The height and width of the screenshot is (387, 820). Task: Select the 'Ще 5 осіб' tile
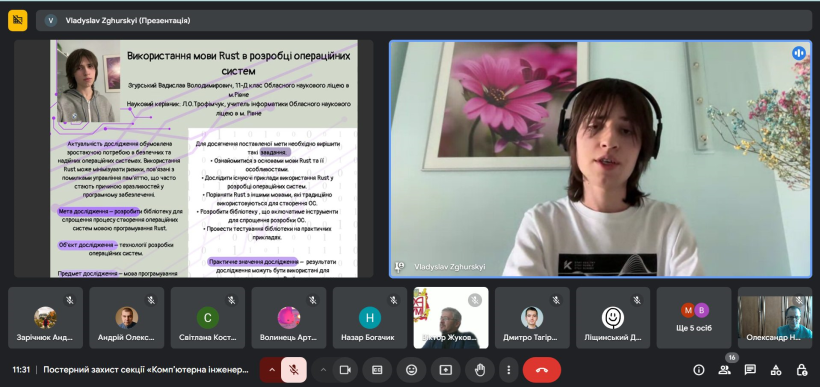pos(694,317)
